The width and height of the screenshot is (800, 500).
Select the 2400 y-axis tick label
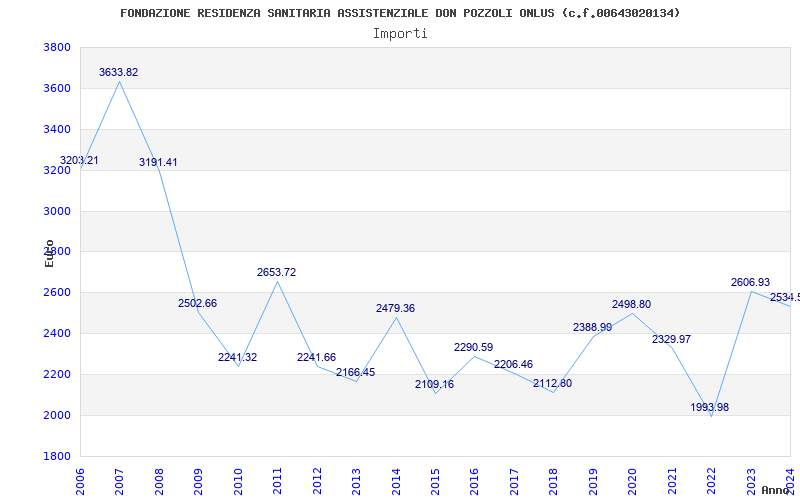(x=57, y=333)
